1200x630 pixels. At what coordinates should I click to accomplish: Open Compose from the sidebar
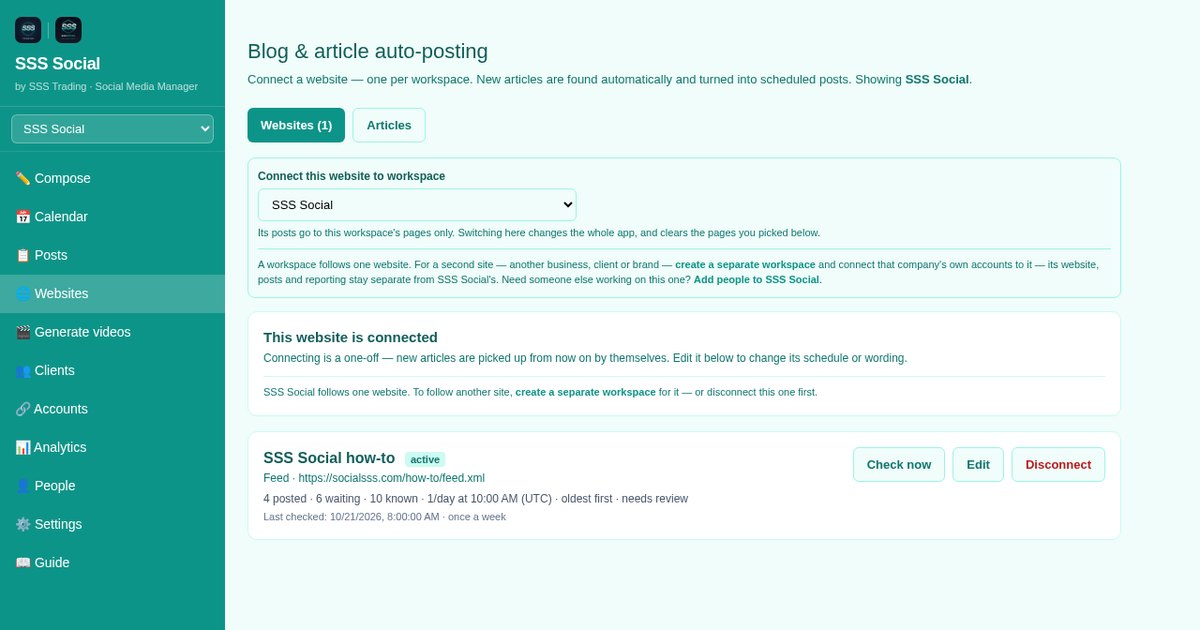112,178
